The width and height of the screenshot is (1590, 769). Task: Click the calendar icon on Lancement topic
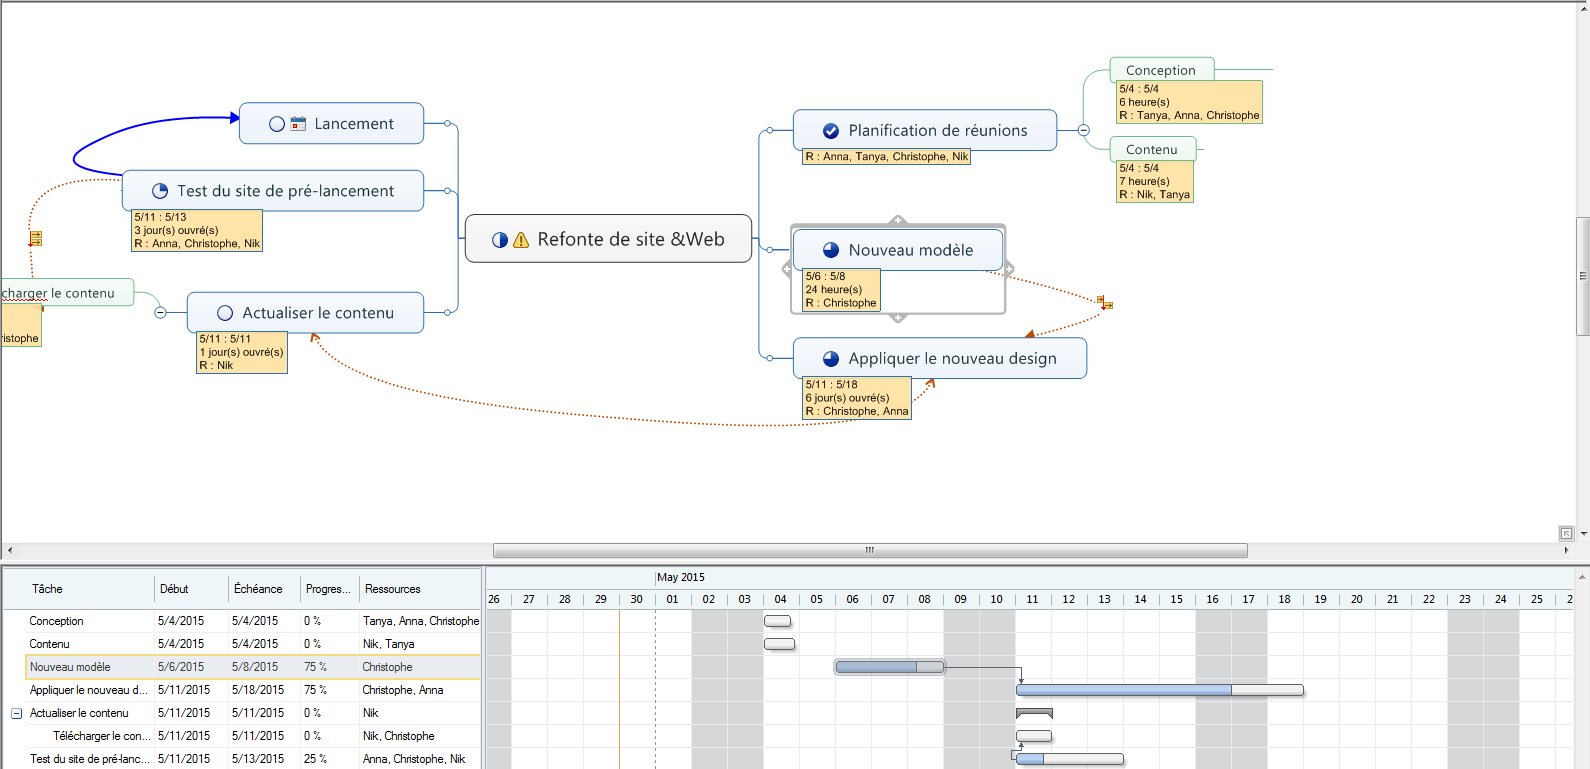click(298, 124)
